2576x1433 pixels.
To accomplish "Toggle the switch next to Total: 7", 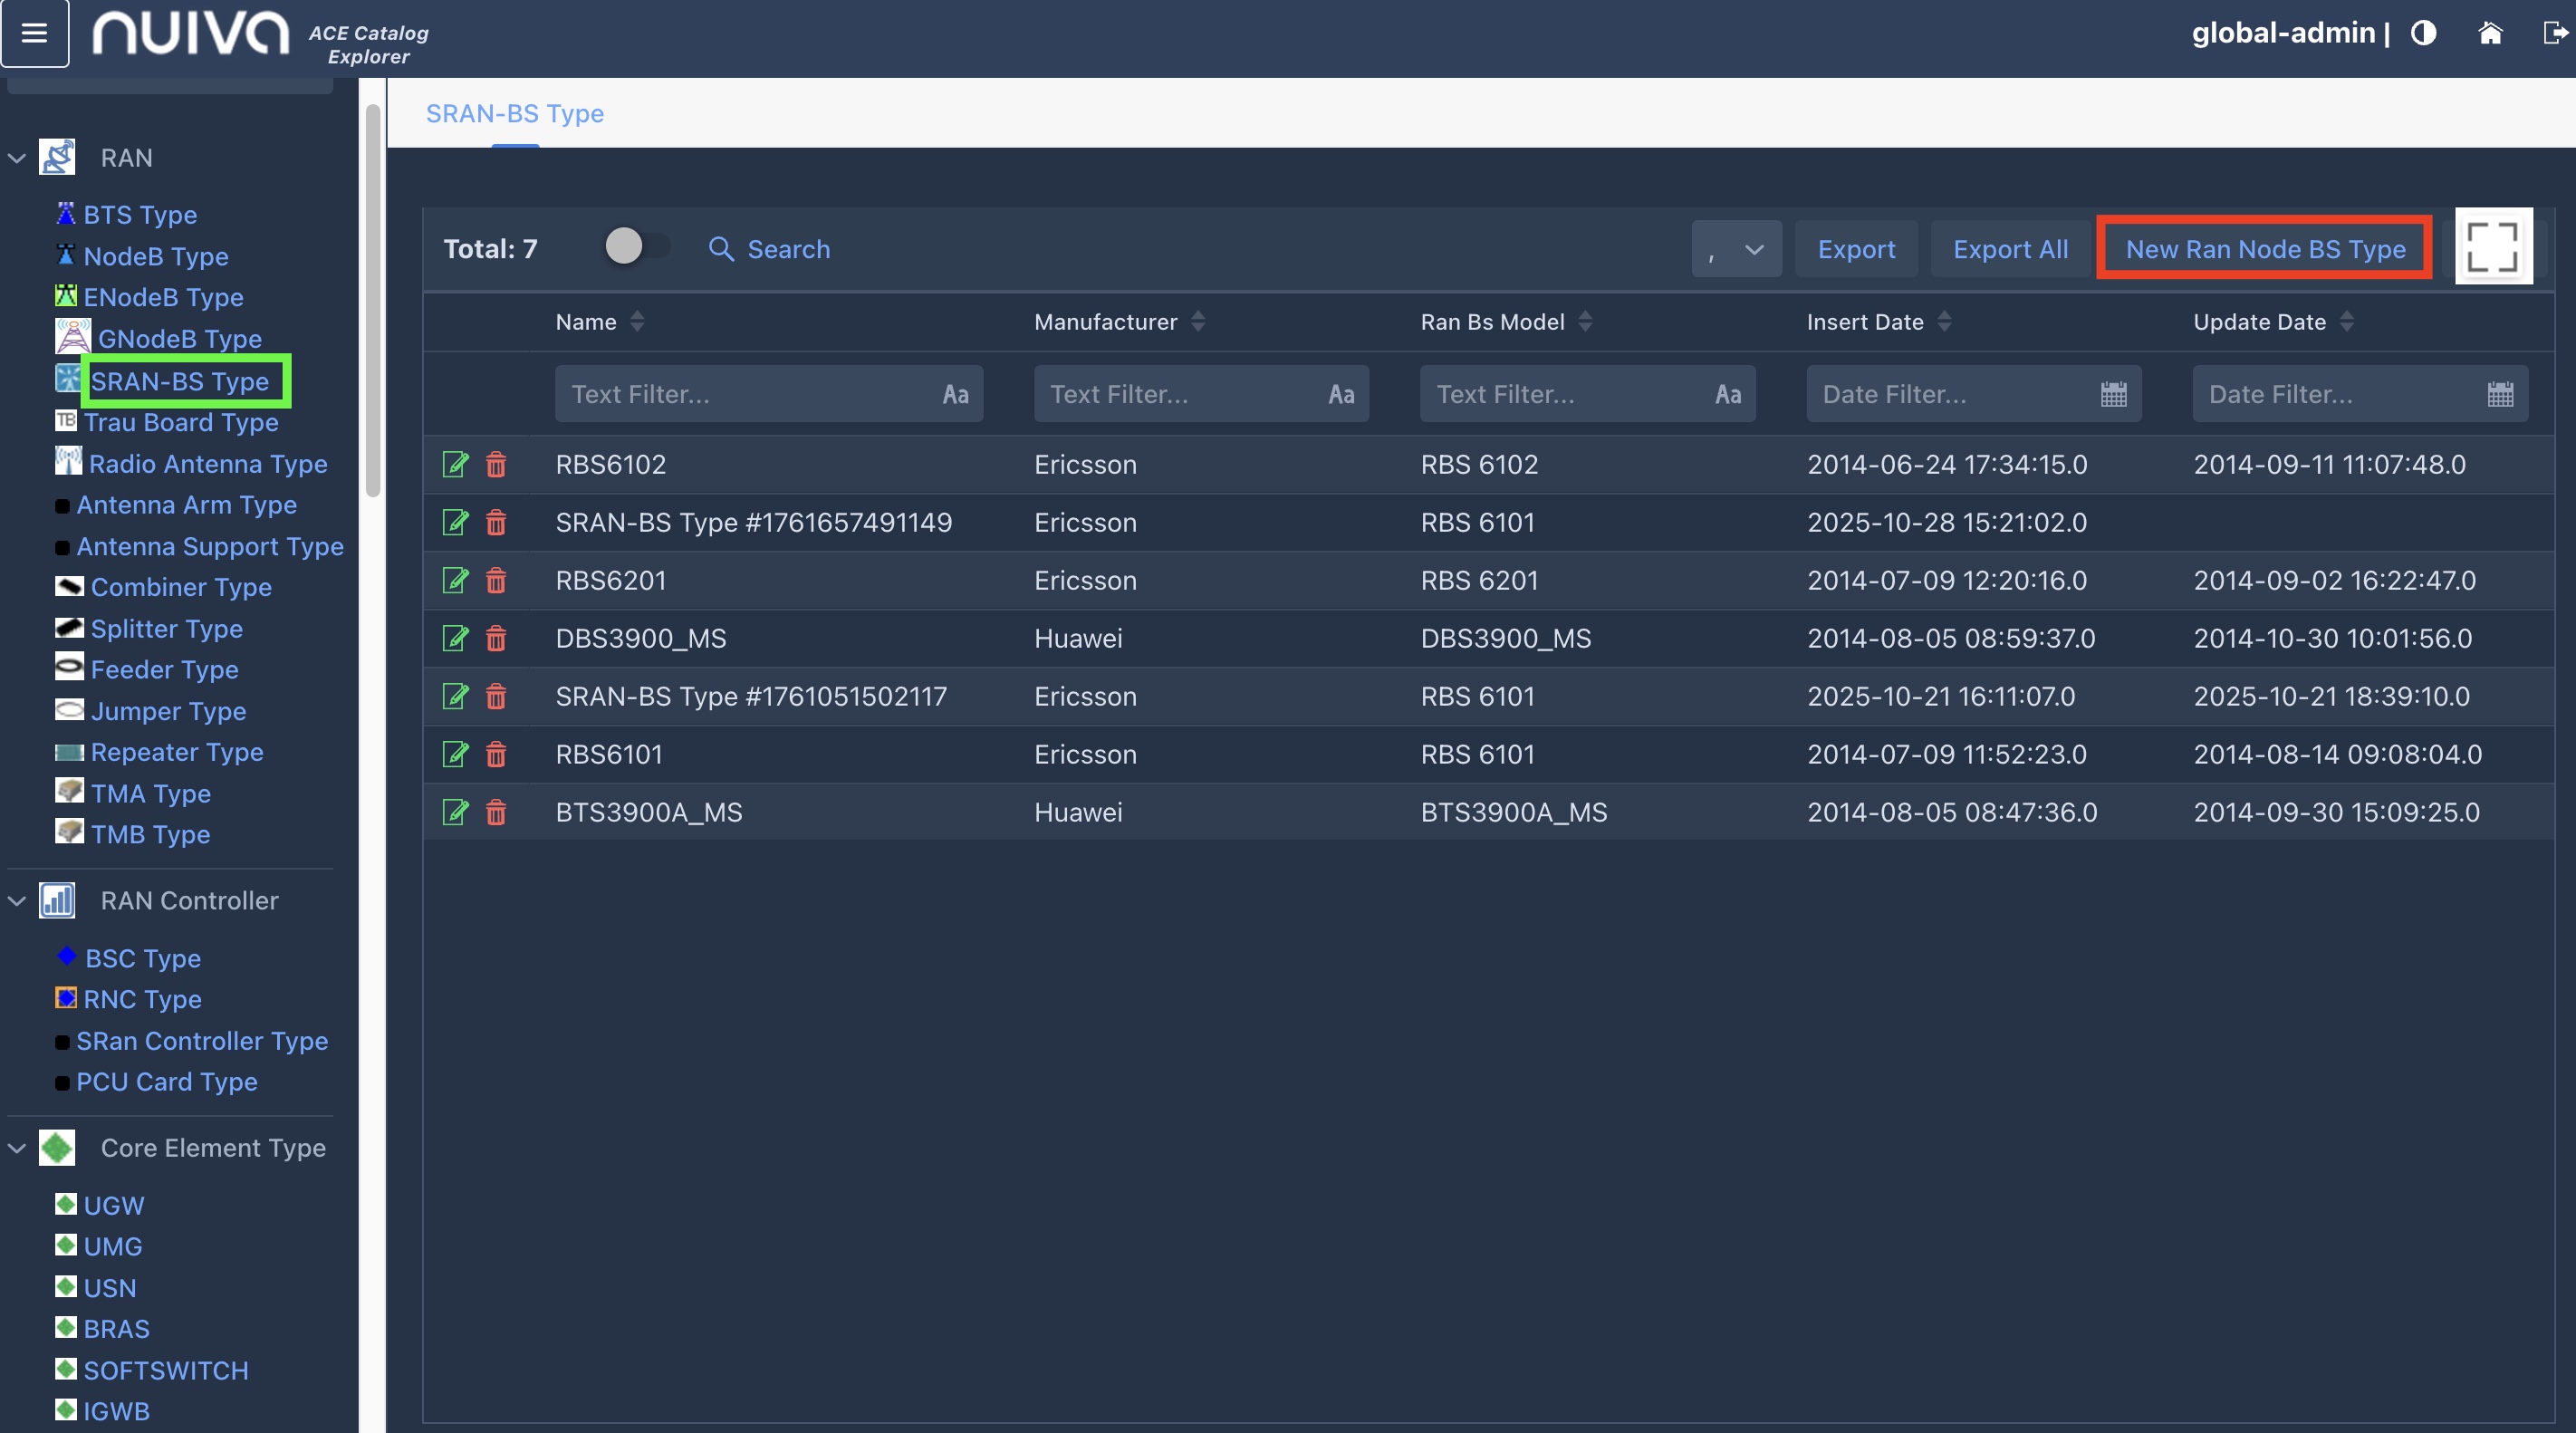I will (636, 247).
